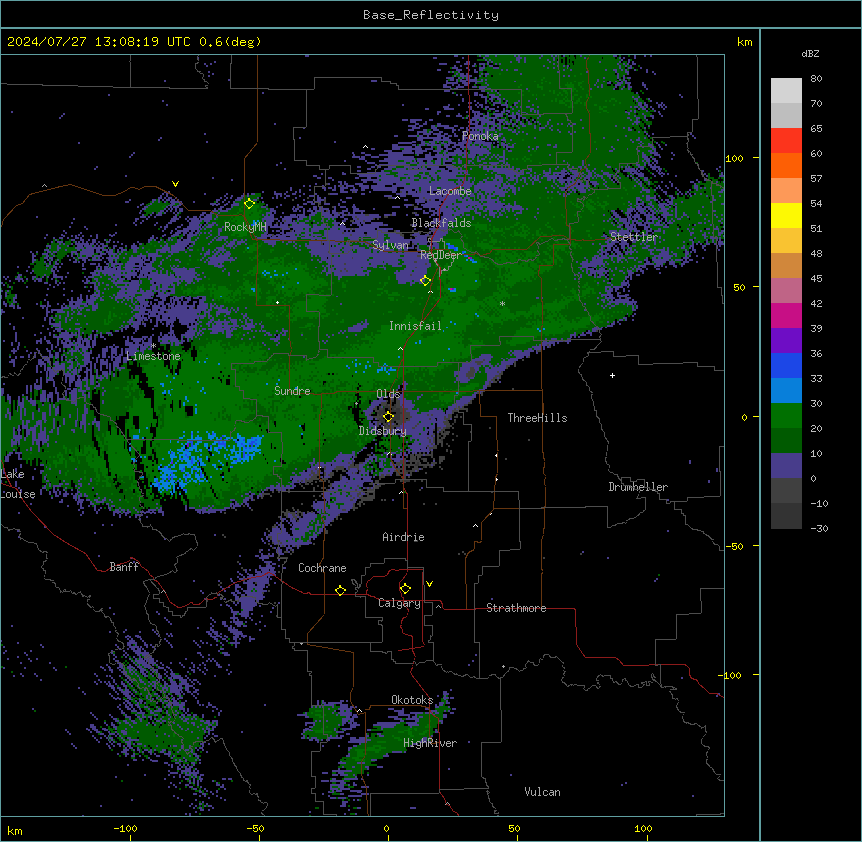Click the km unit label at top right
This screenshot has height=842, width=862.
point(744,42)
